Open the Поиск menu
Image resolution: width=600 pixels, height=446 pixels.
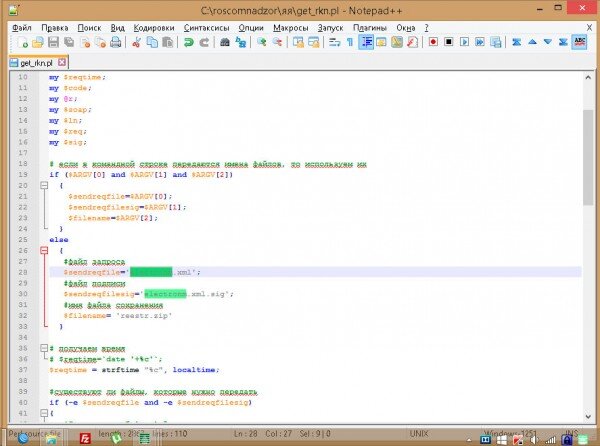click(89, 28)
